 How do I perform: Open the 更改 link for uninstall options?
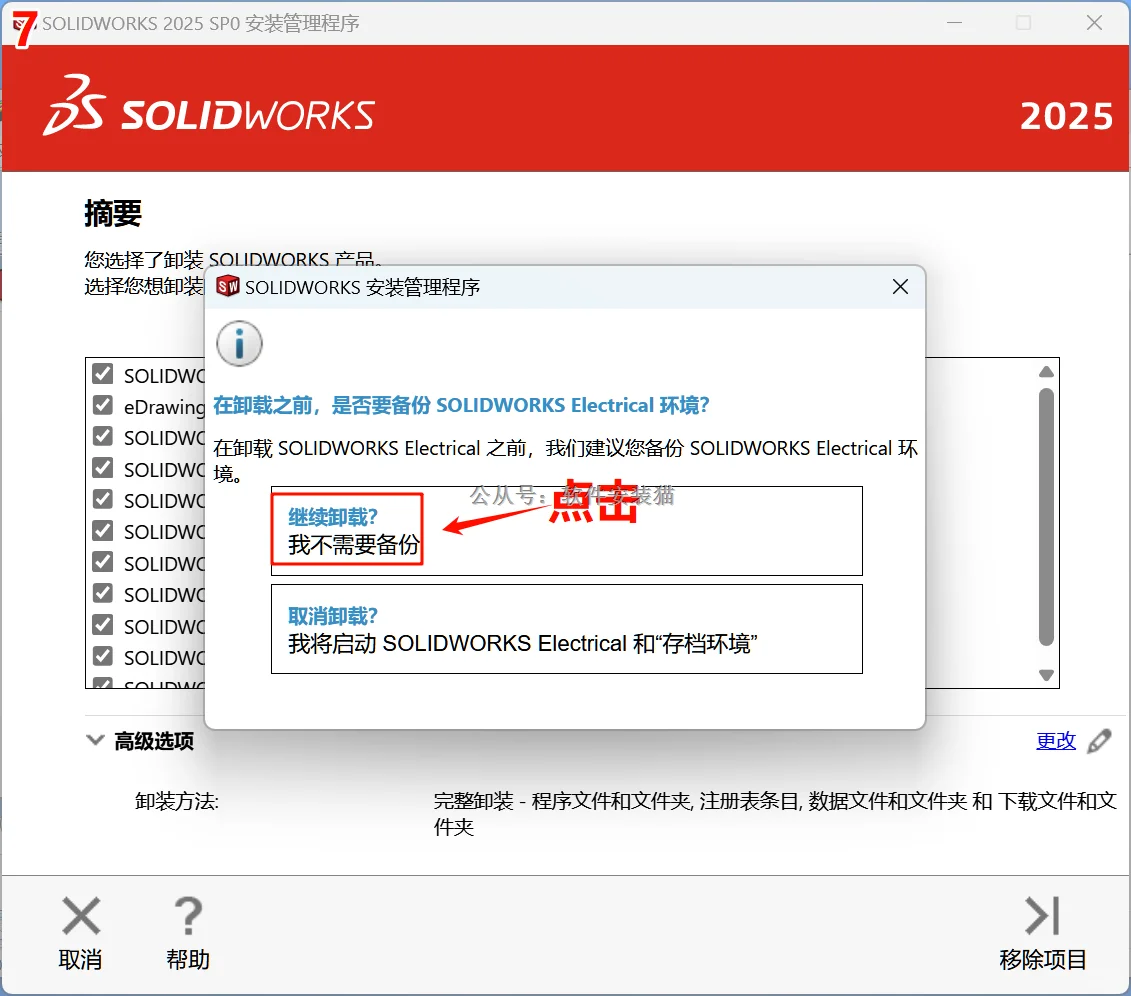[x=1056, y=740]
